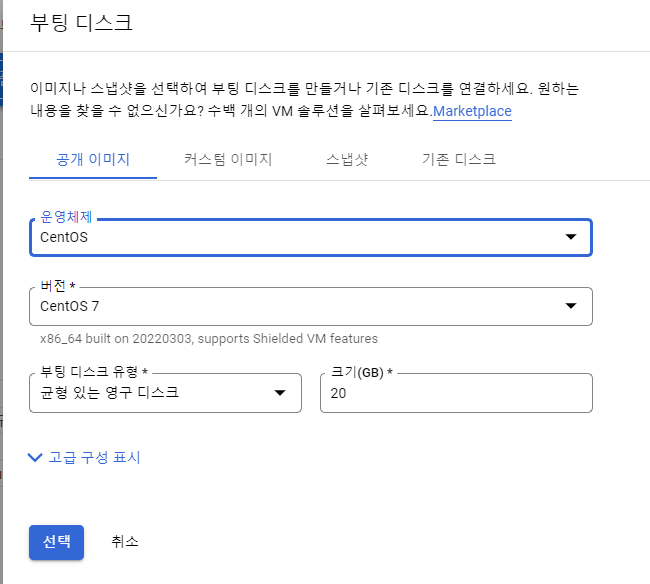Open the Marketplace link
Screen dimensions: 650x584
tap(472, 111)
